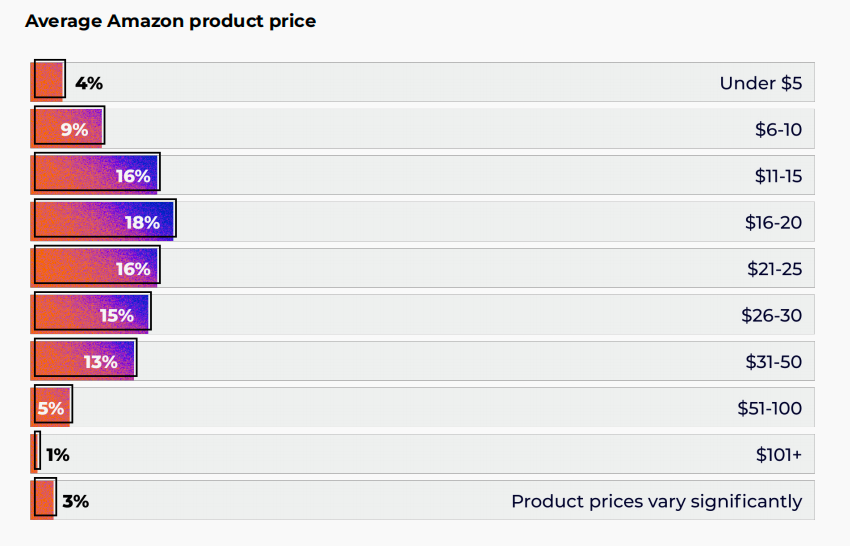Select the 3% bar at the bottom

44,500
